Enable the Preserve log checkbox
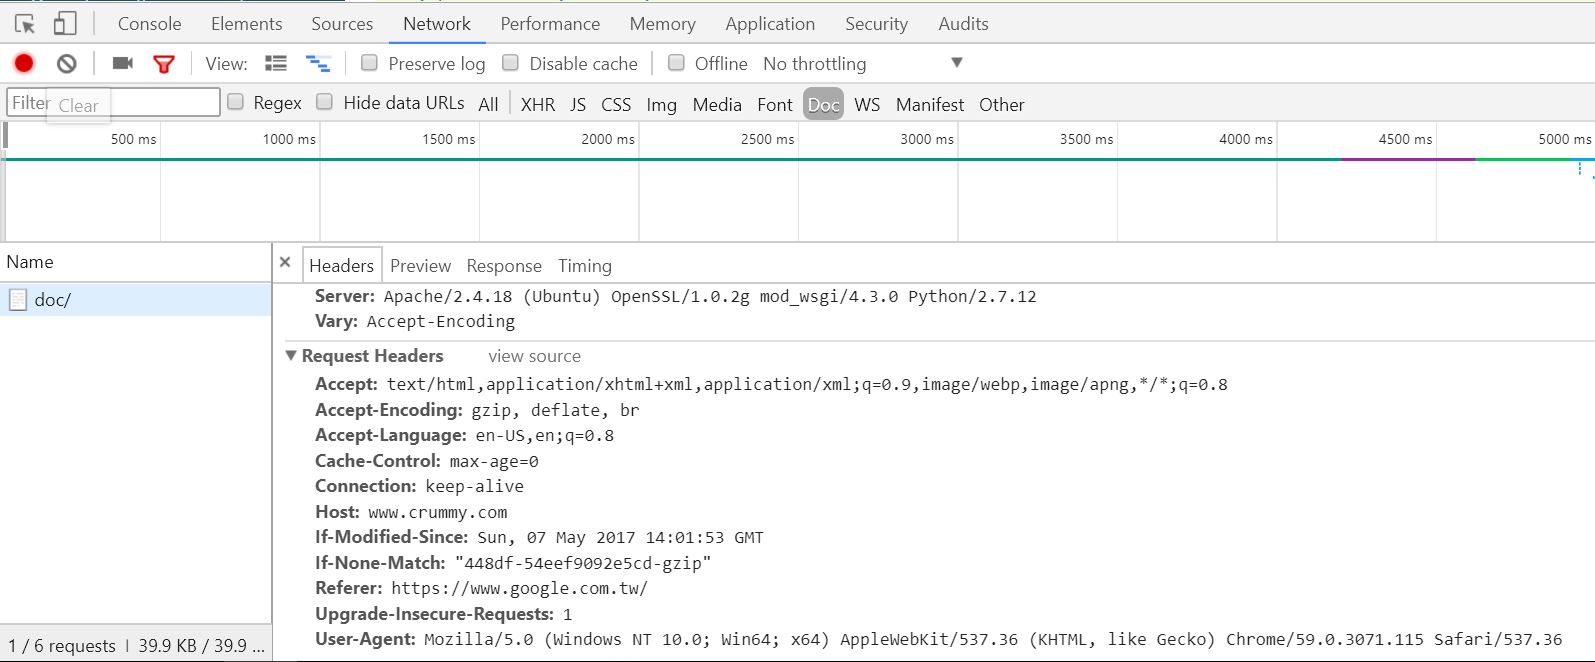 pyautogui.click(x=370, y=63)
